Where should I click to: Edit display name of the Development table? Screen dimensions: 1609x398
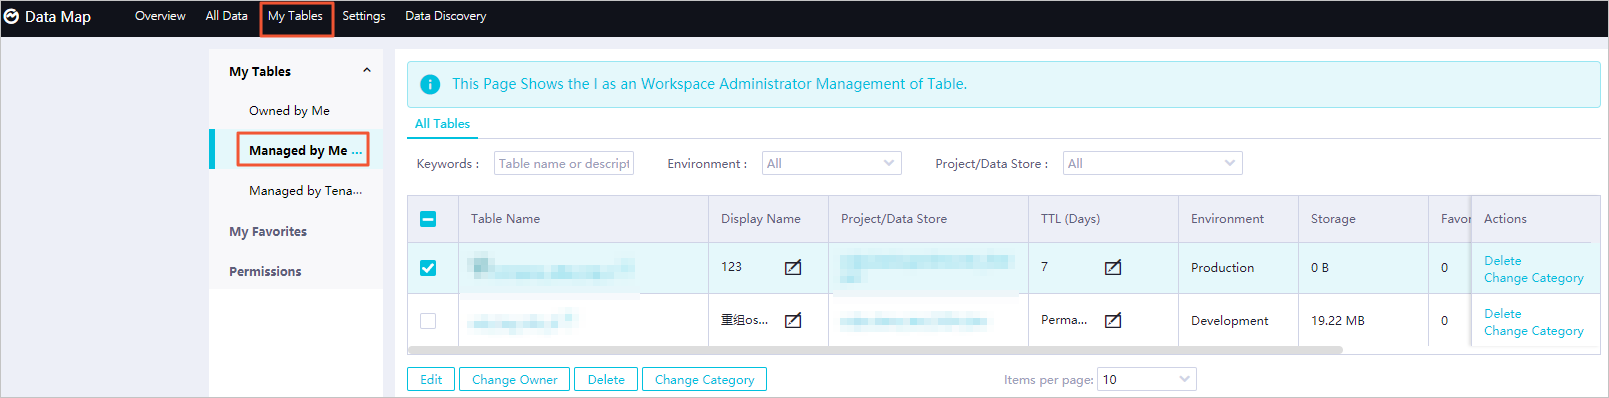click(793, 320)
